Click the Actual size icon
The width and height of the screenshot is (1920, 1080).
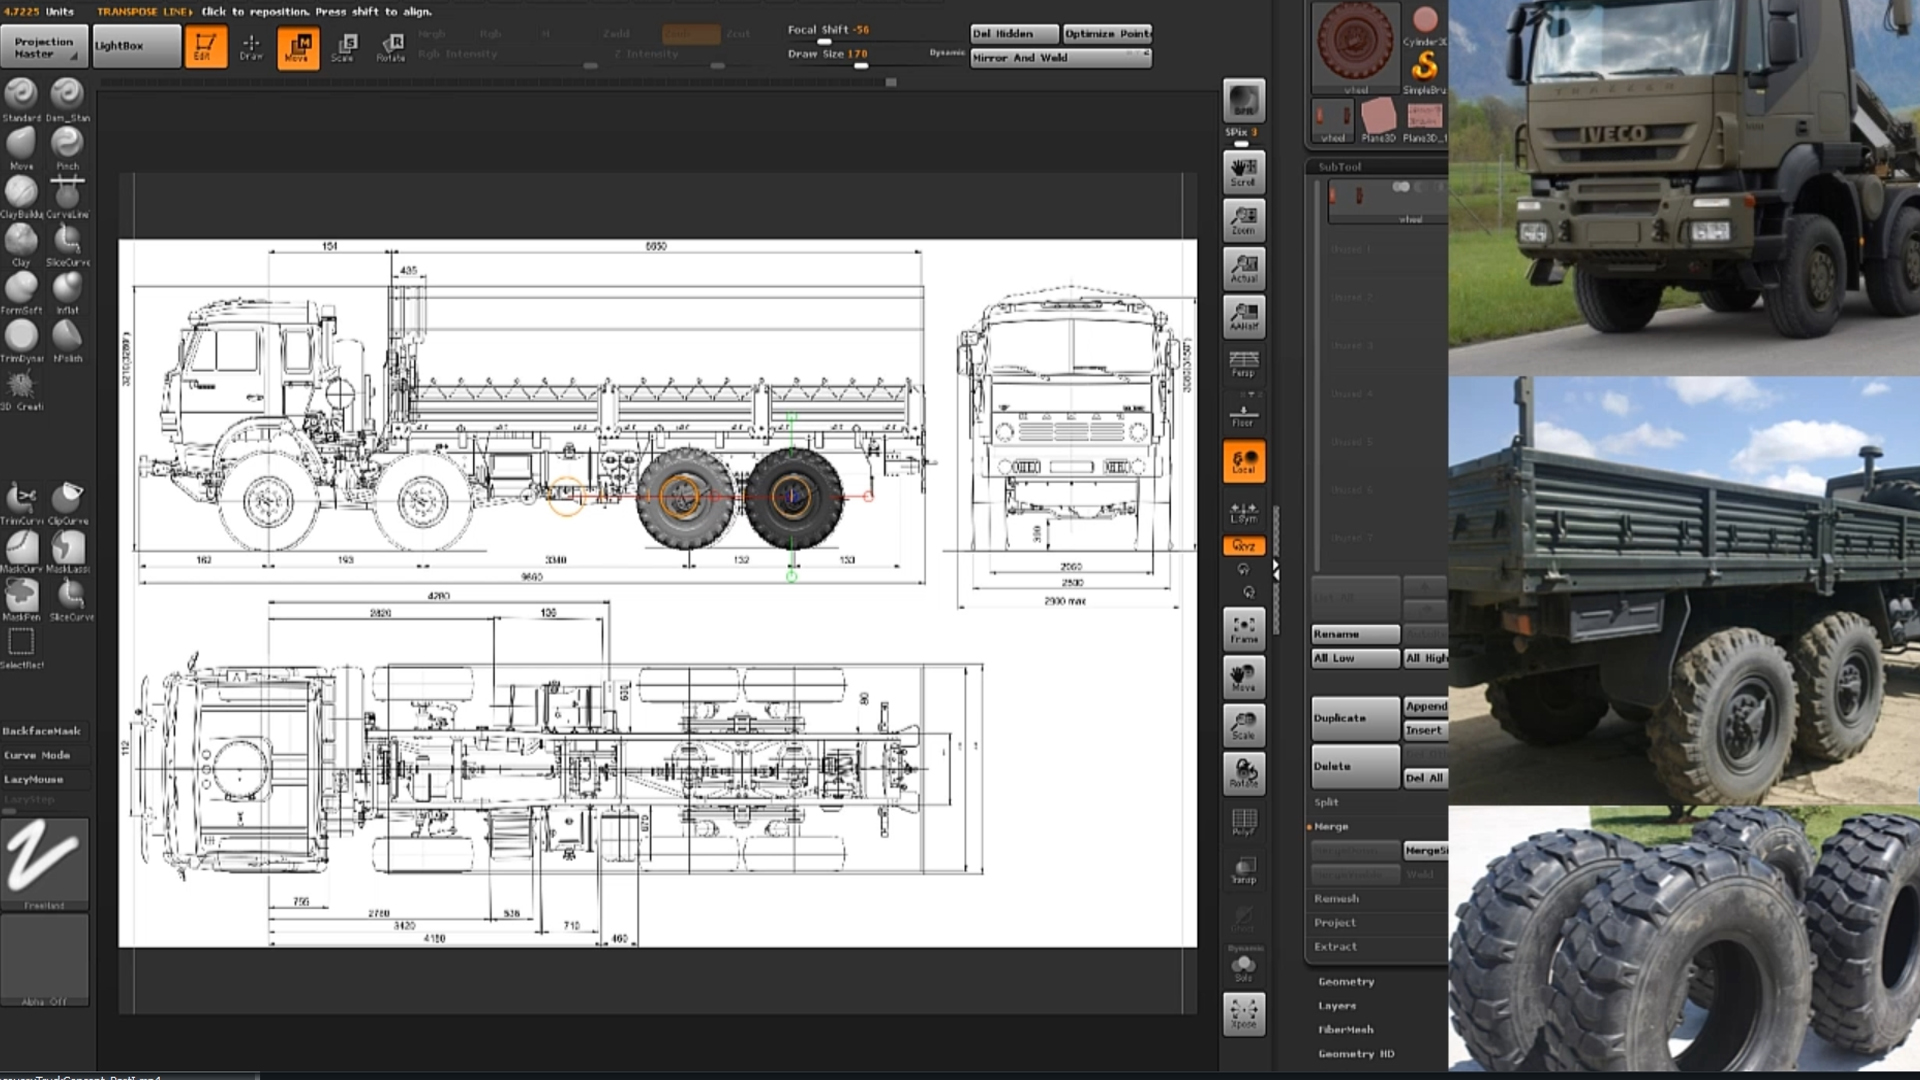(1243, 269)
